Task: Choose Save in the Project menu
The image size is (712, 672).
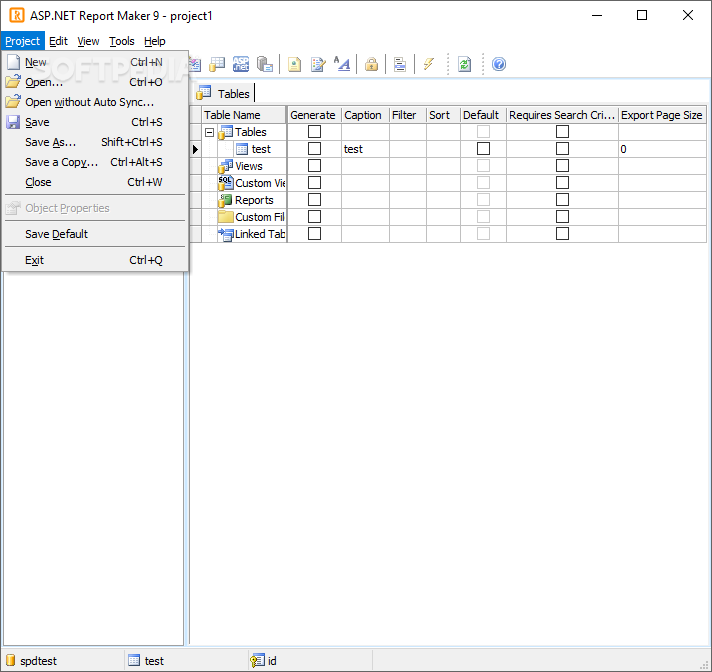Action: [x=95, y=122]
